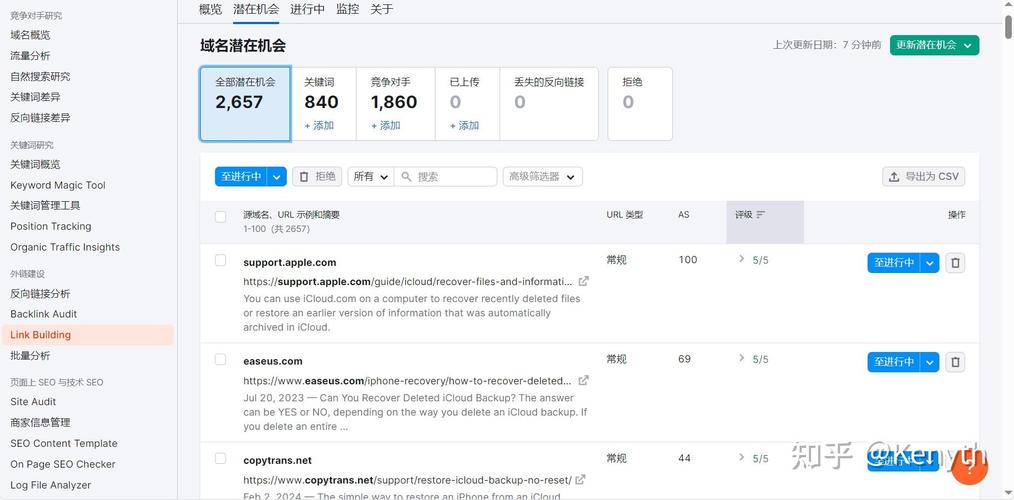Click the sort icon in the 评级 column
The height and width of the screenshot is (500, 1014).
[x=760, y=215]
